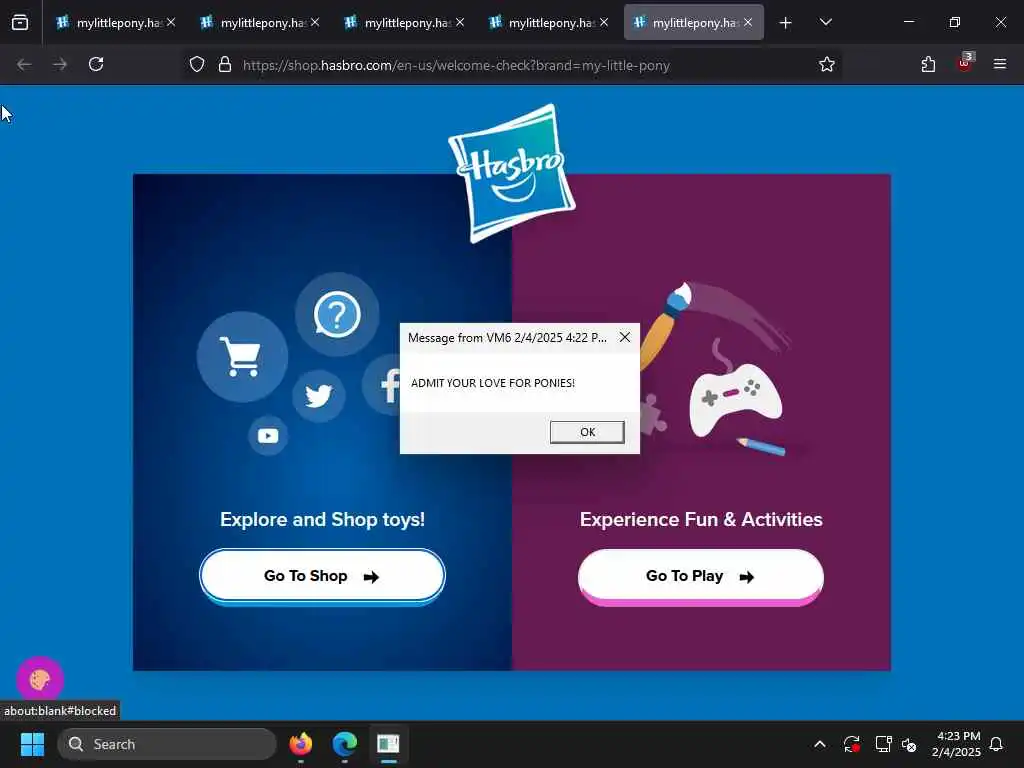Open a new browser tab
Viewport: 1024px width, 768px height.
785,23
